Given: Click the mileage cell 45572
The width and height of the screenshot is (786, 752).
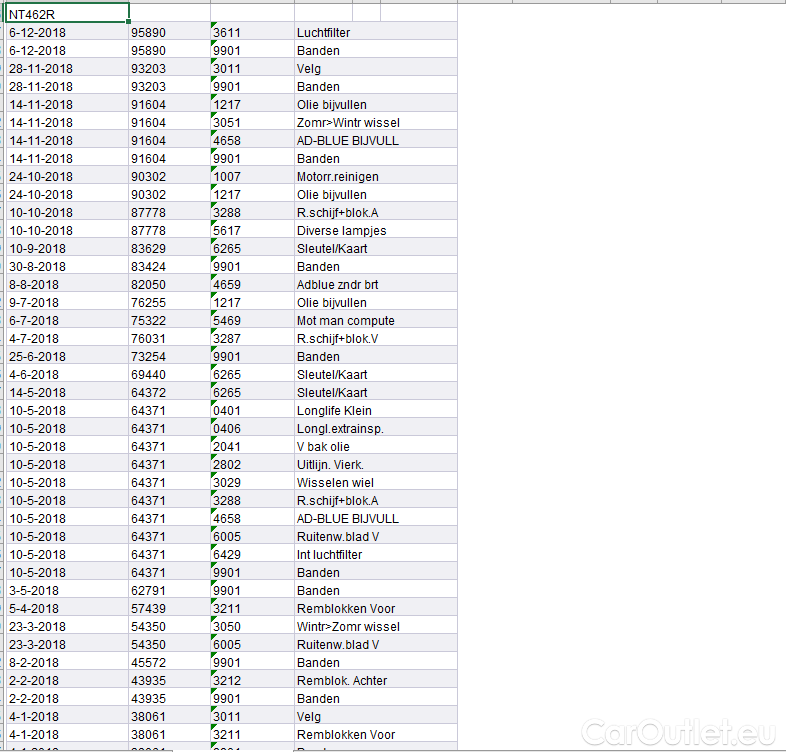Looking at the screenshot, I should (148, 662).
